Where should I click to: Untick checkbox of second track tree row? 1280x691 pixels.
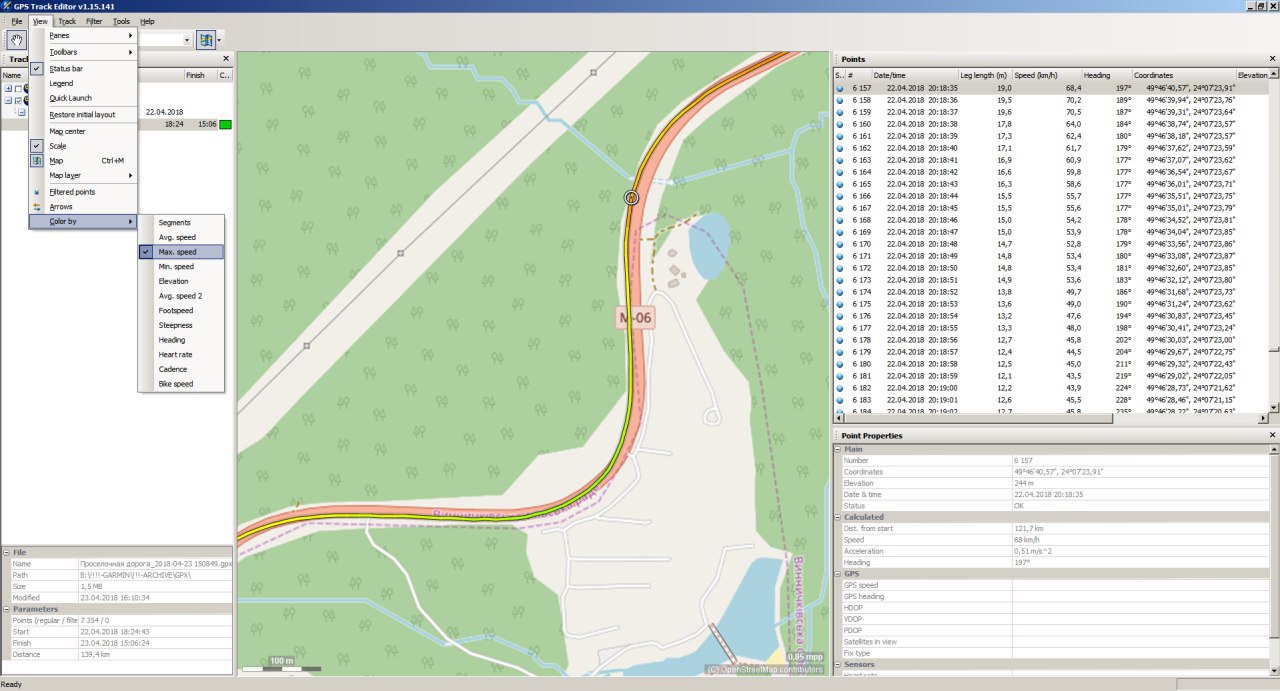(17, 100)
